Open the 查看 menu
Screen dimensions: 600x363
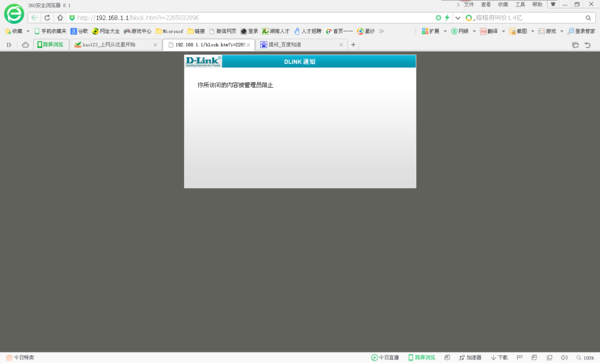tap(486, 5)
